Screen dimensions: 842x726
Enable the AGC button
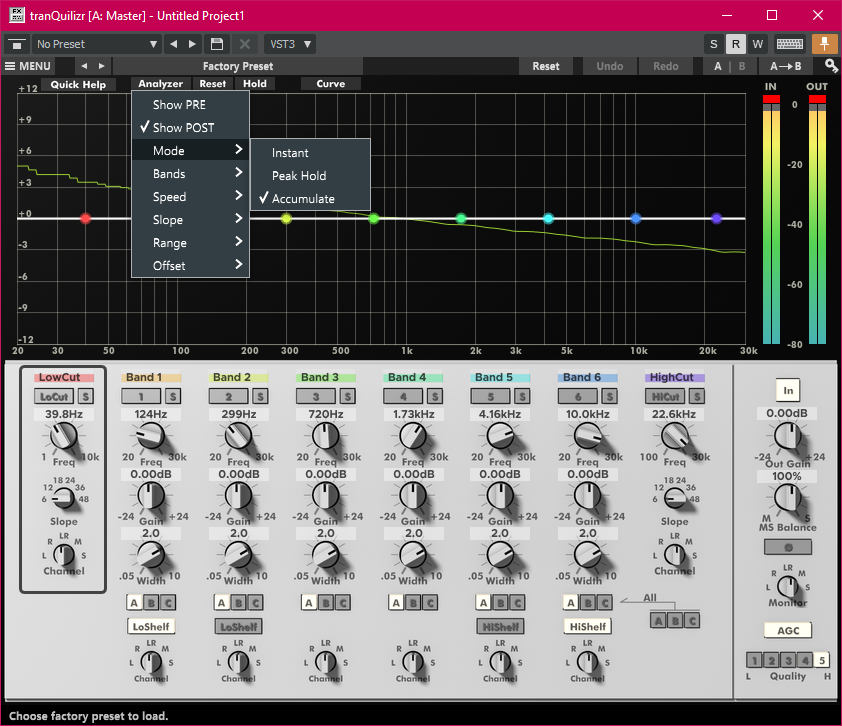(x=788, y=630)
